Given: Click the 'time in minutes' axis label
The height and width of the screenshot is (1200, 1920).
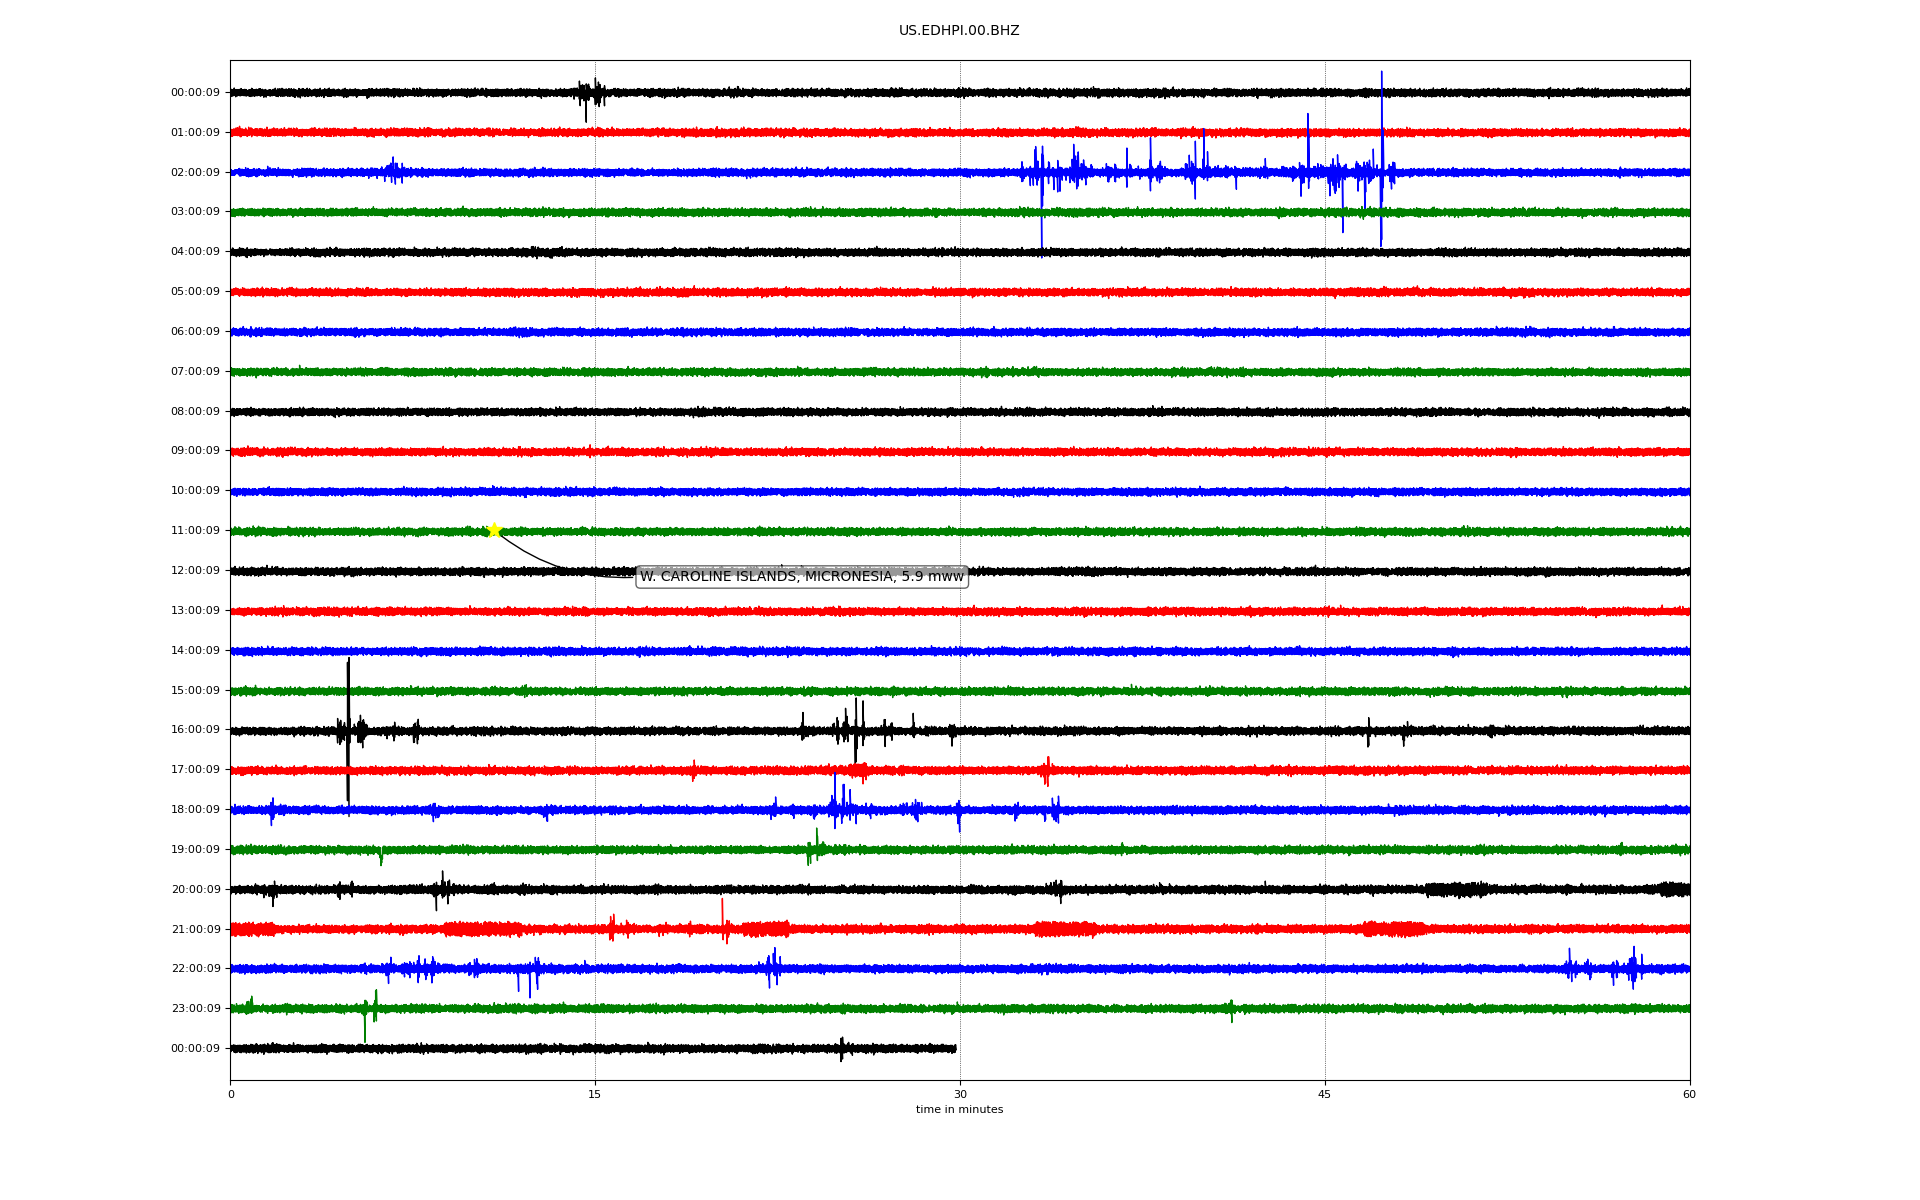Looking at the screenshot, I should pos(958,1110).
